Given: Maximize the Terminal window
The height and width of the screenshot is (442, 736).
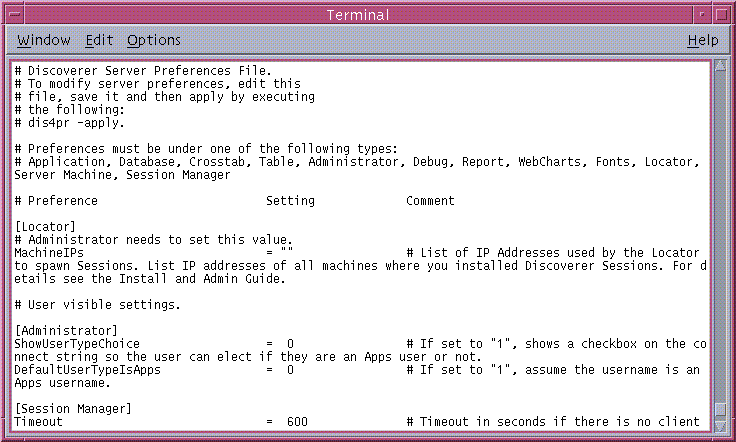Looking at the screenshot, I should 721,15.
